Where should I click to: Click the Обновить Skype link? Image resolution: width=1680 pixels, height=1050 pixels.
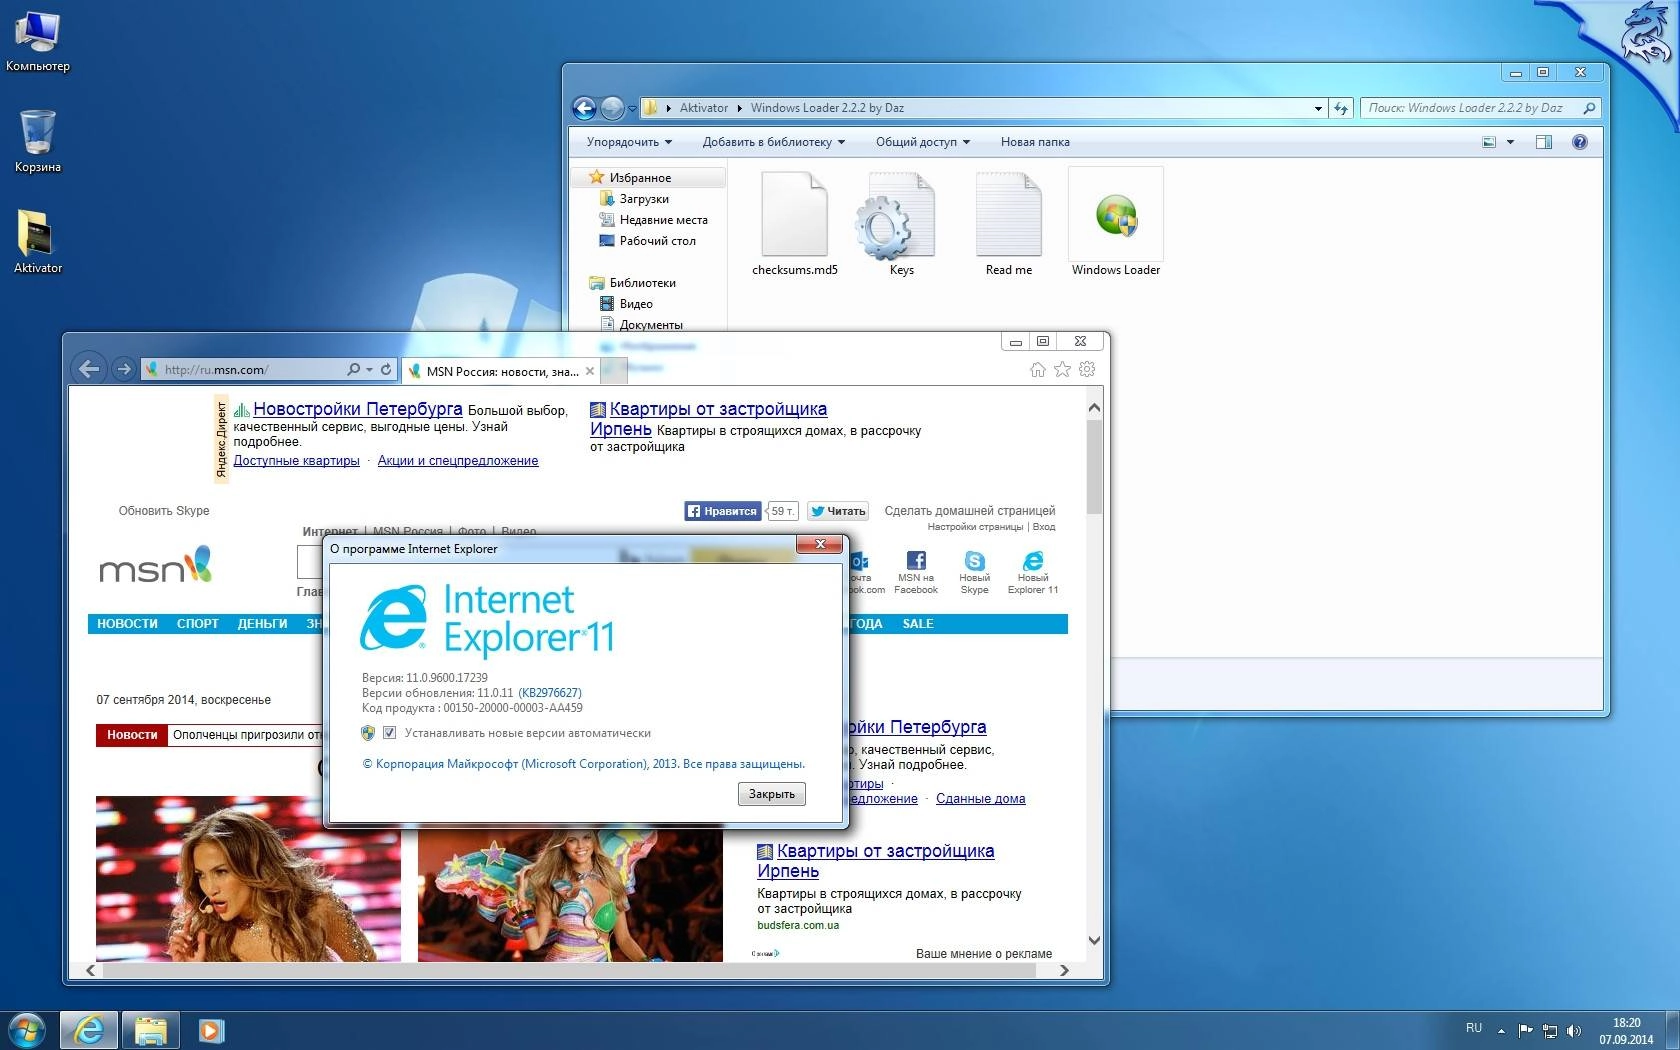164,511
